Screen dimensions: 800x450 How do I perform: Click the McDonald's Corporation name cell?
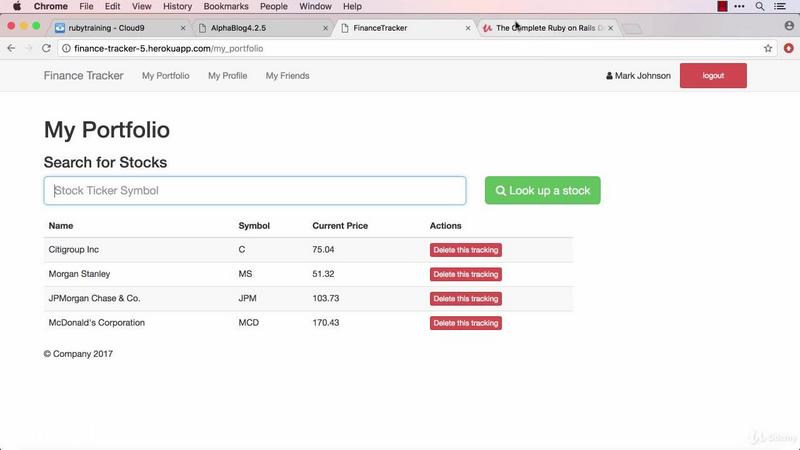coord(96,322)
